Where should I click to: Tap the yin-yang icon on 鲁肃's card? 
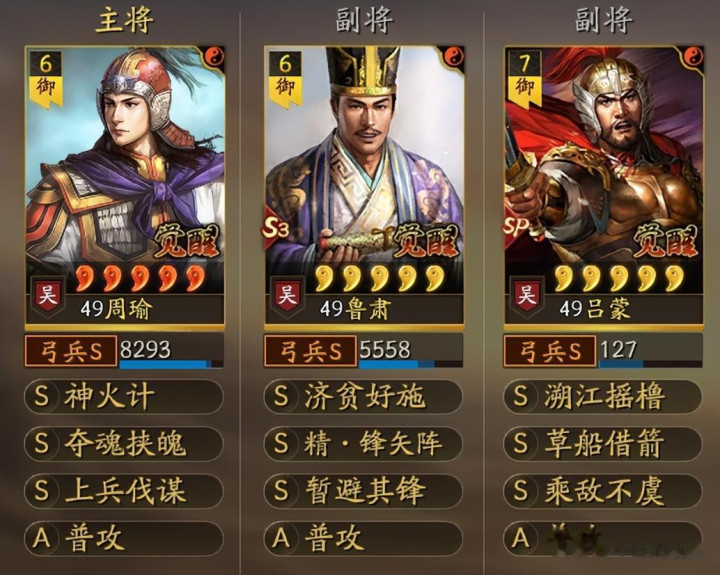(455, 57)
